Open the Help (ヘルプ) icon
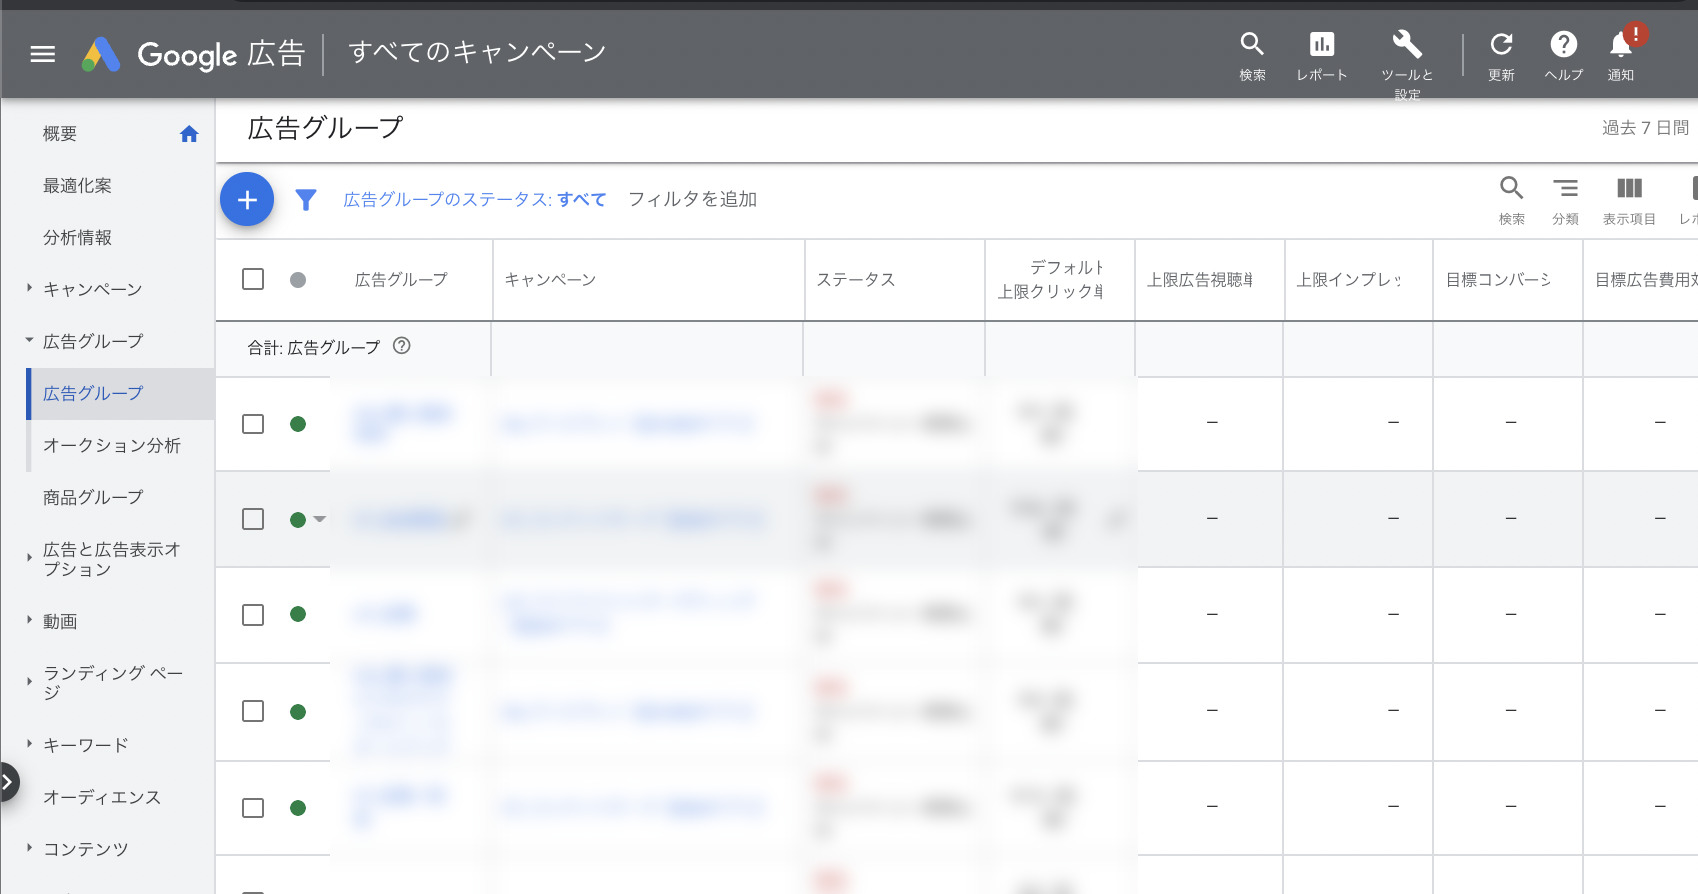The width and height of the screenshot is (1698, 894). click(x=1563, y=45)
